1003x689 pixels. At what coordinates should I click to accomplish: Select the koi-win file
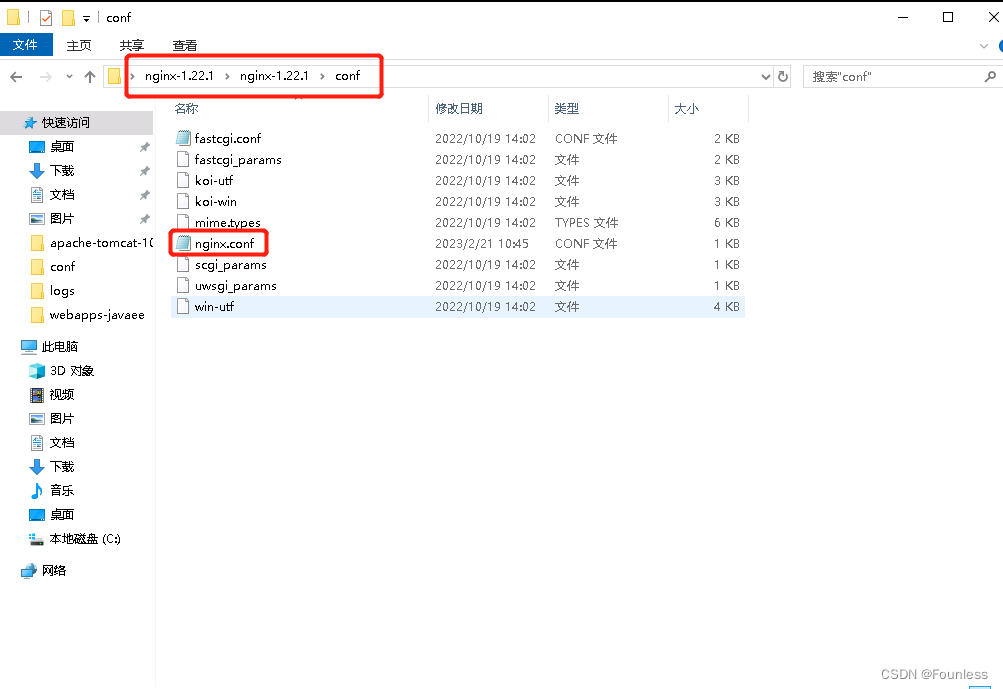pos(216,202)
